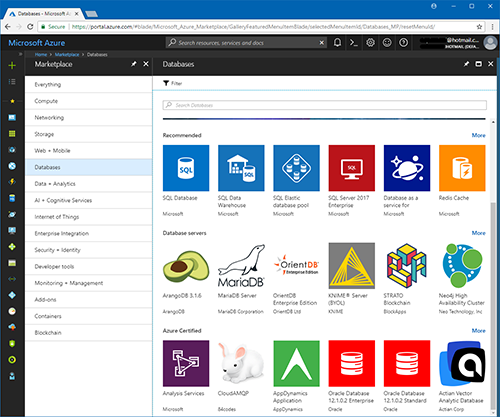This screenshot has height=417, width=500.
Task: Open Chrome menu three dots
Action: pos(492,27)
